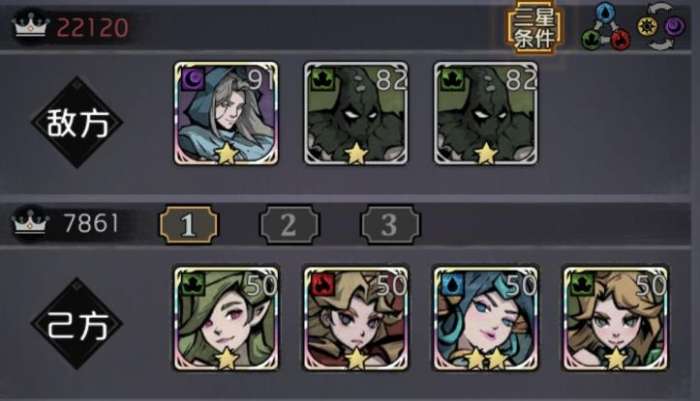Click the 敌方 enemy side diamond label
Screen dimensions: 700x401
pyautogui.click(x=77, y=122)
